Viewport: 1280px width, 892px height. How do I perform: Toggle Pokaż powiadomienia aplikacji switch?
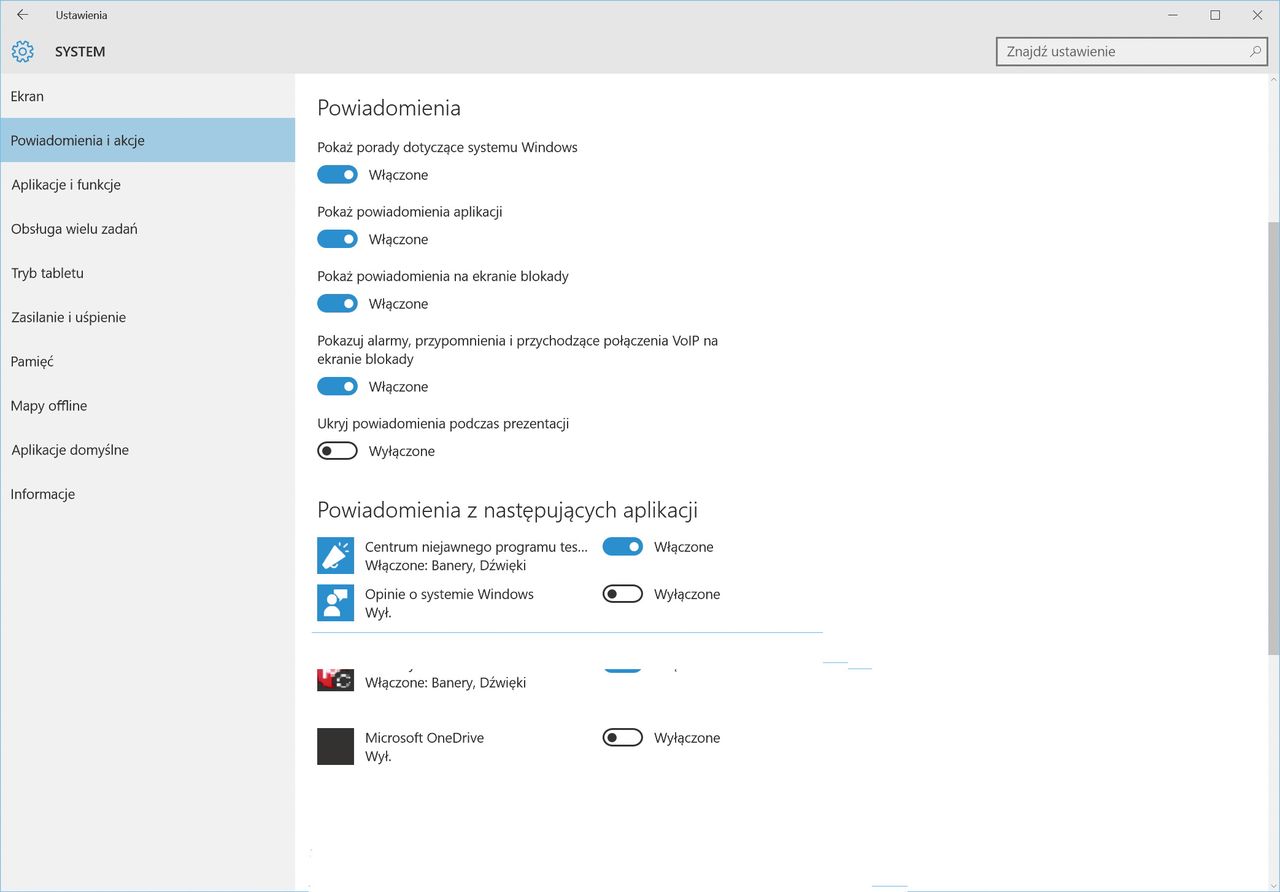[337, 239]
